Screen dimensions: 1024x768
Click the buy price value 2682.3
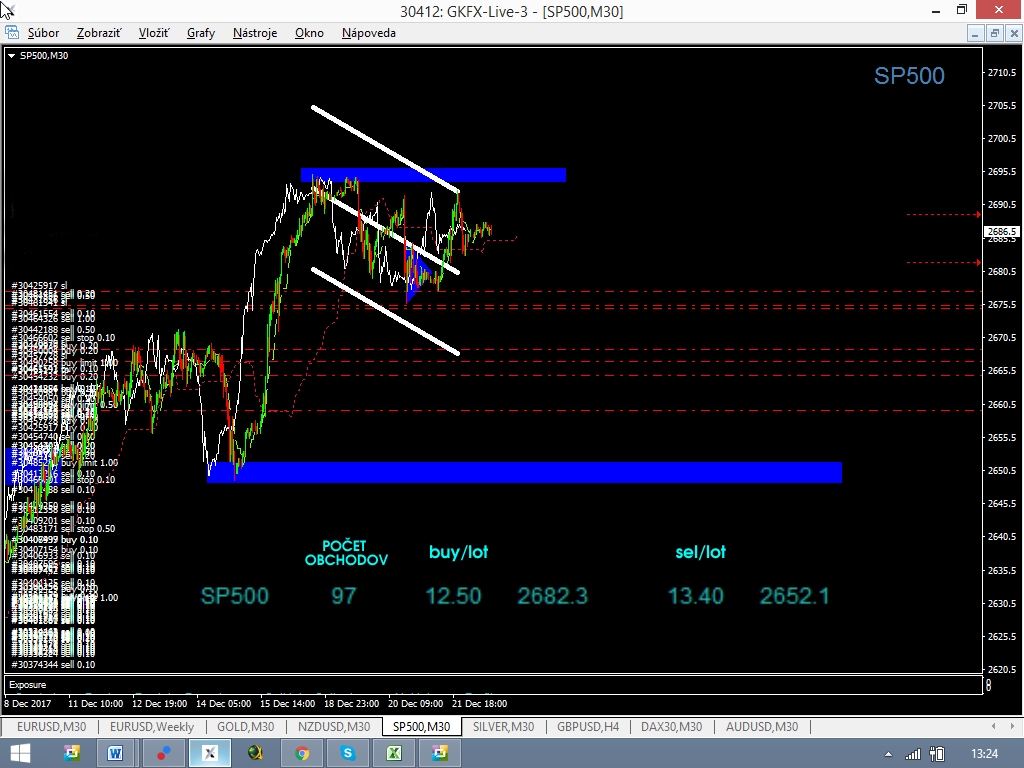click(552, 596)
